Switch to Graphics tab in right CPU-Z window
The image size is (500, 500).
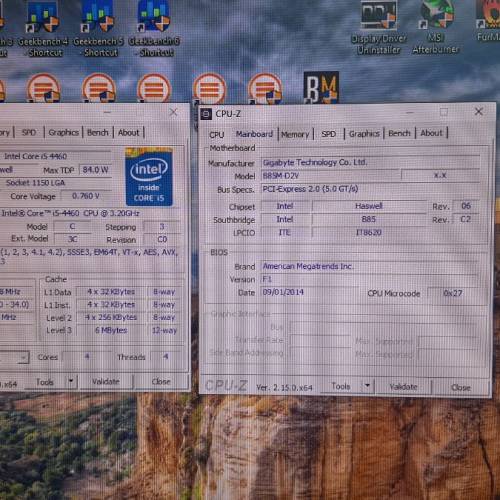coord(364,134)
